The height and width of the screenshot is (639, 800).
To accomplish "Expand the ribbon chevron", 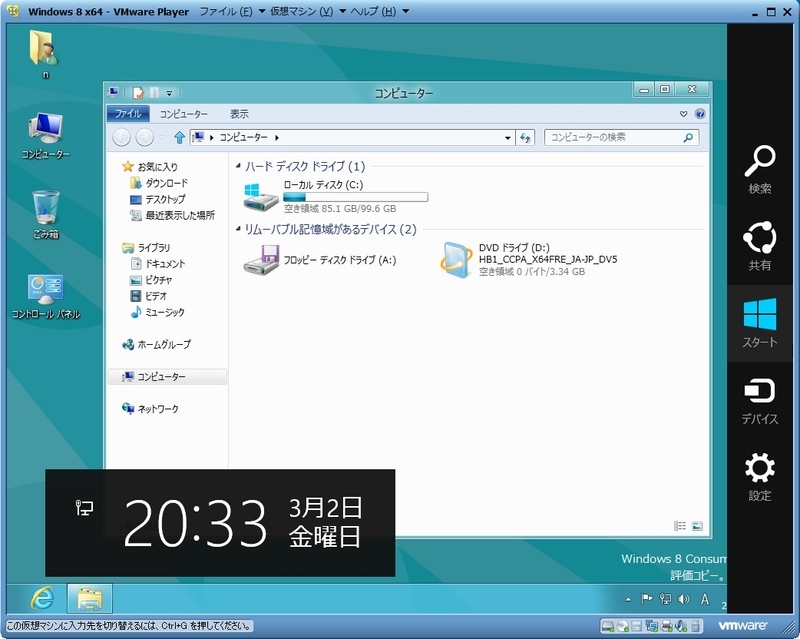I will point(683,114).
